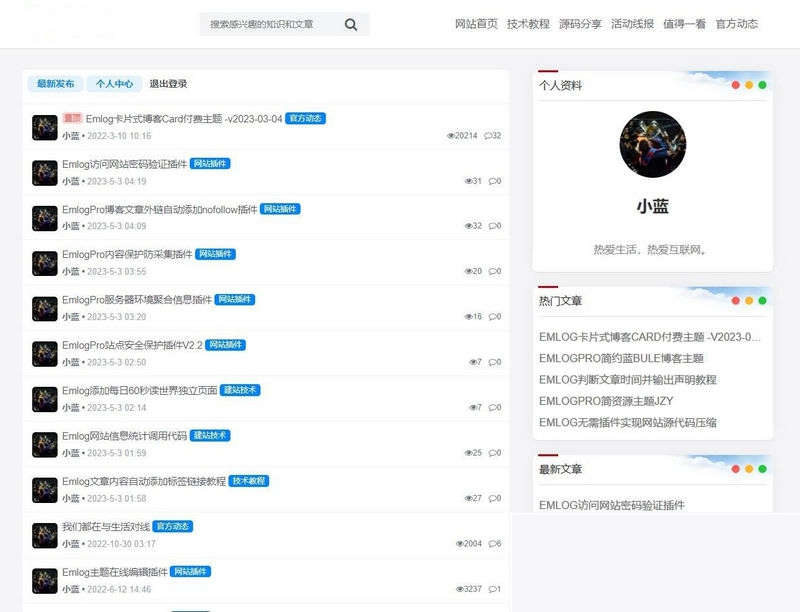The width and height of the screenshot is (800, 612).
Task: Click the 官方动态 tag next to the pinned post
Action: [305, 118]
